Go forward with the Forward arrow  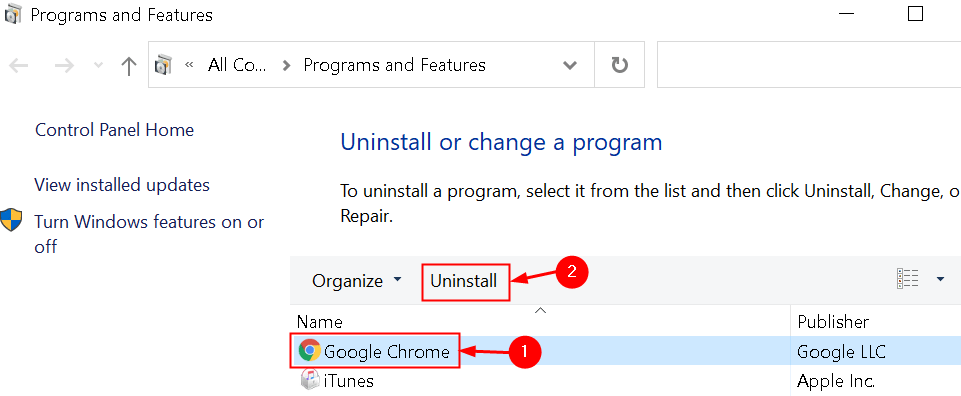(64, 66)
